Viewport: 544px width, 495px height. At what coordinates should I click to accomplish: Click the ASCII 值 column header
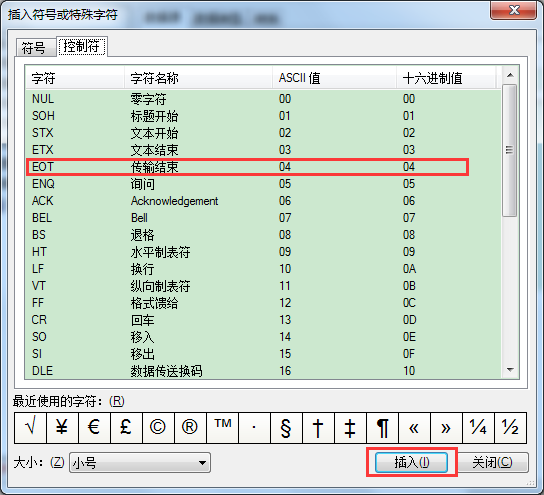334,78
